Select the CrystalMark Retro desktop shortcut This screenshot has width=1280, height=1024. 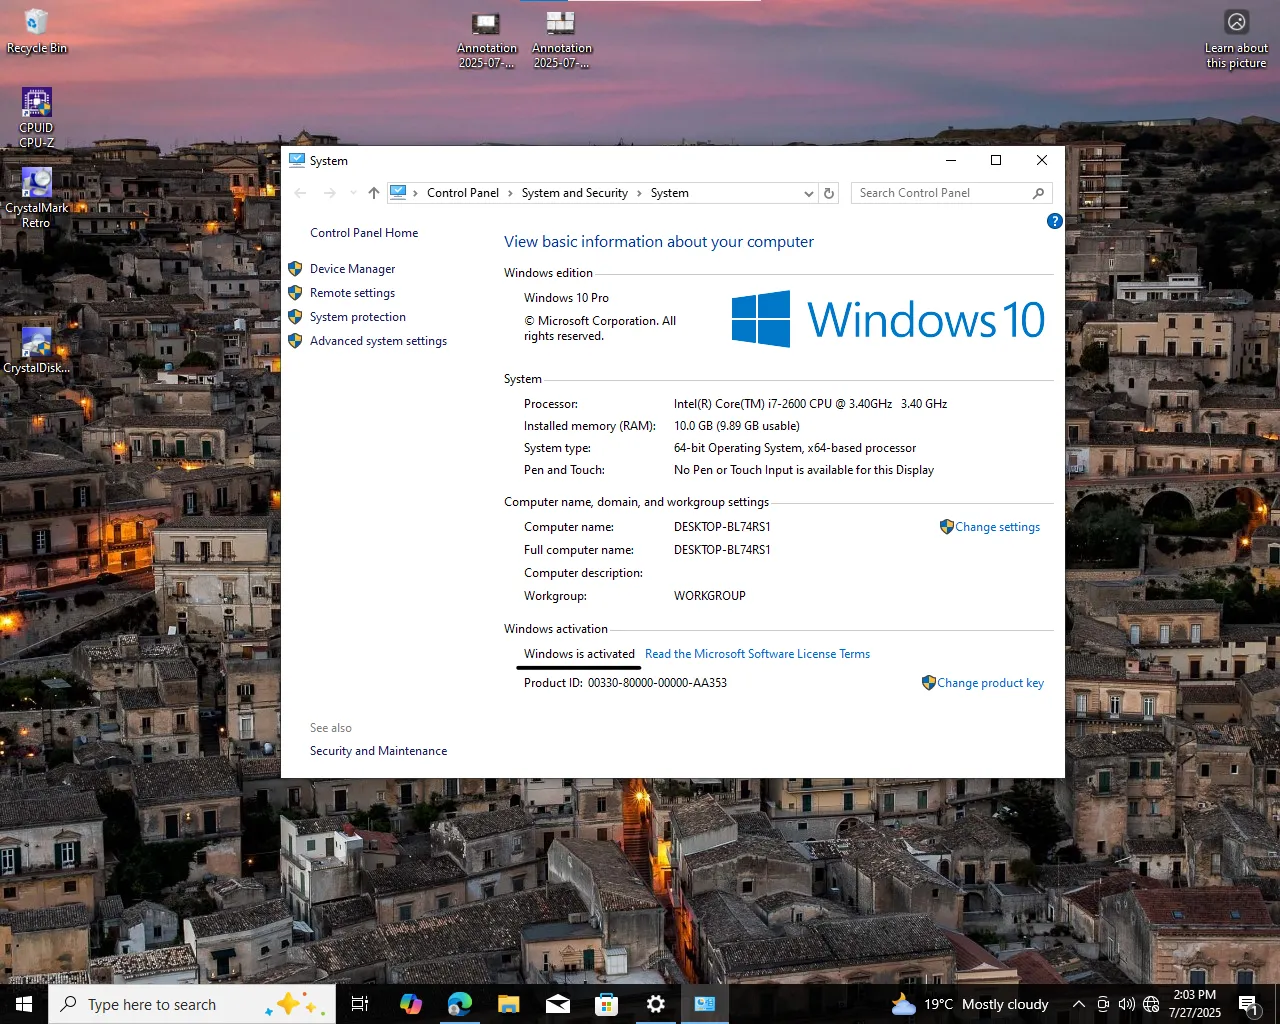pos(36,197)
